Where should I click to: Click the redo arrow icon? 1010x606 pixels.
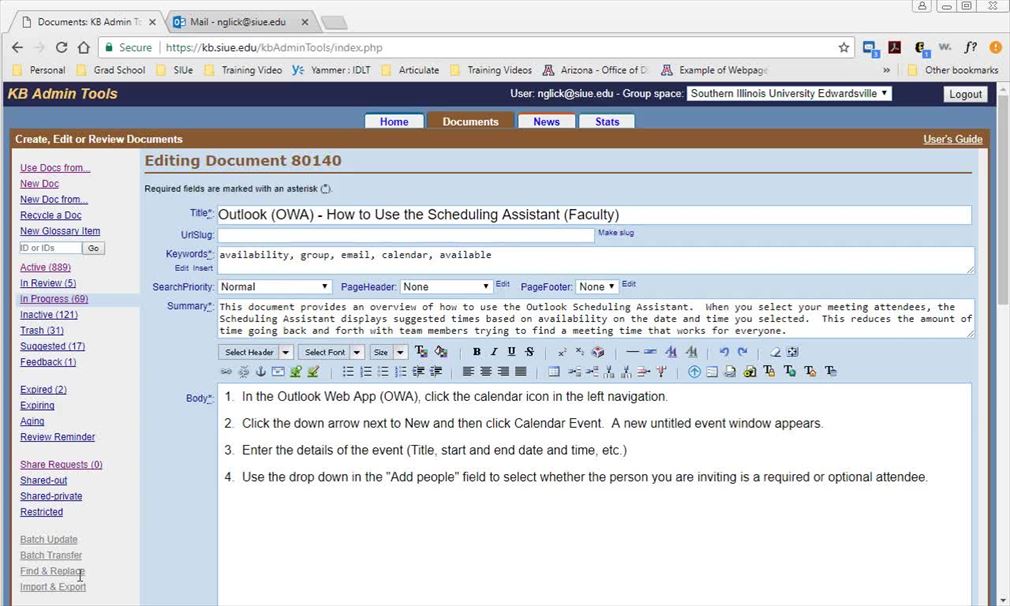(x=742, y=352)
